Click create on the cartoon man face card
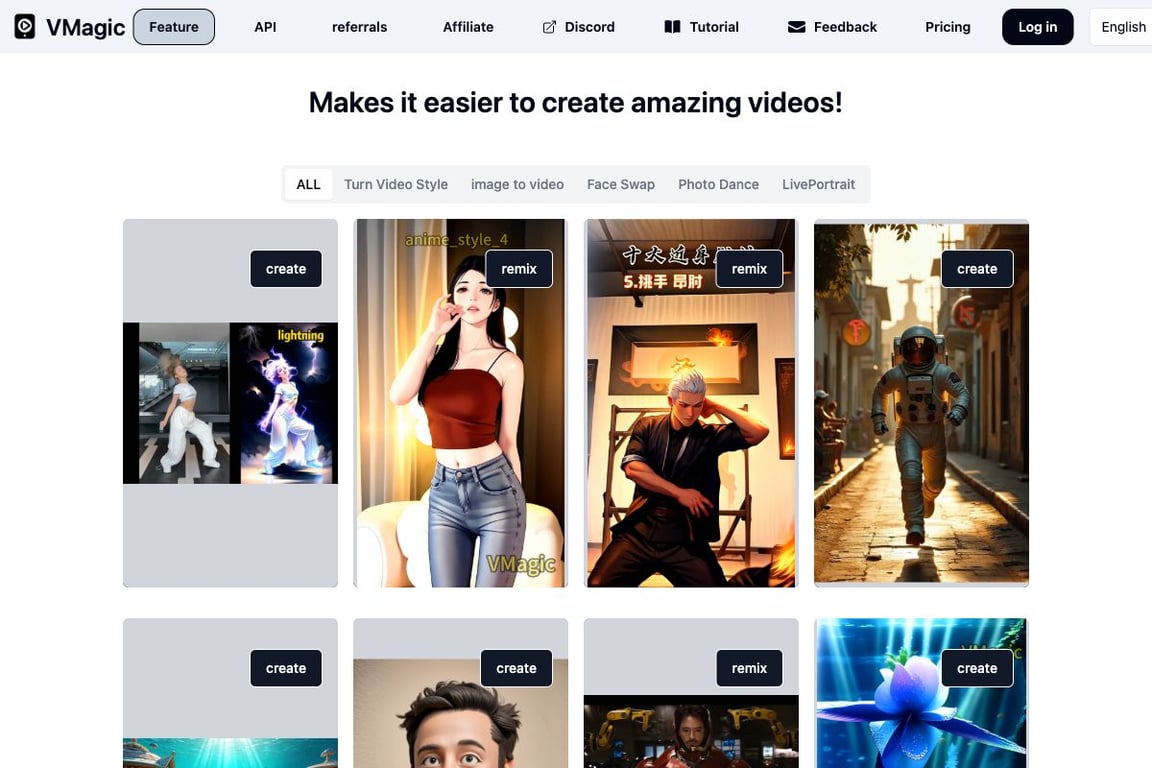The width and height of the screenshot is (1152, 768). (516, 668)
